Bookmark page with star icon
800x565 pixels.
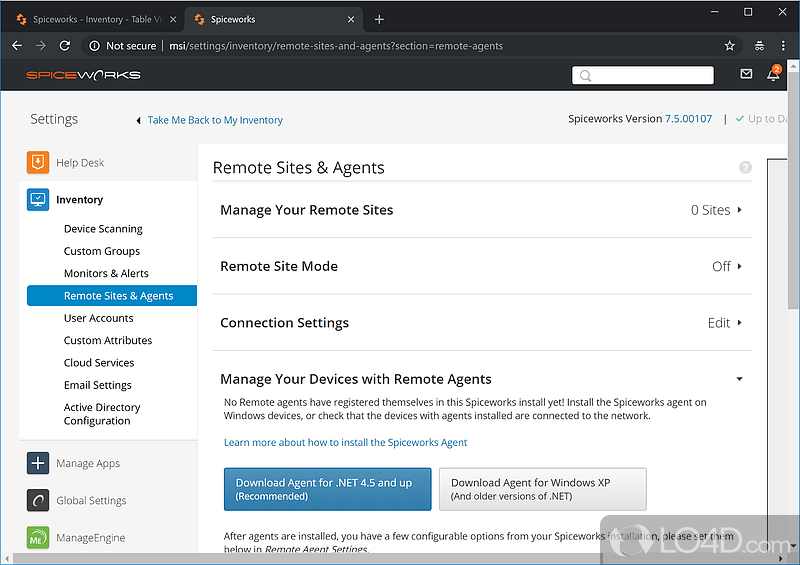[x=730, y=46]
